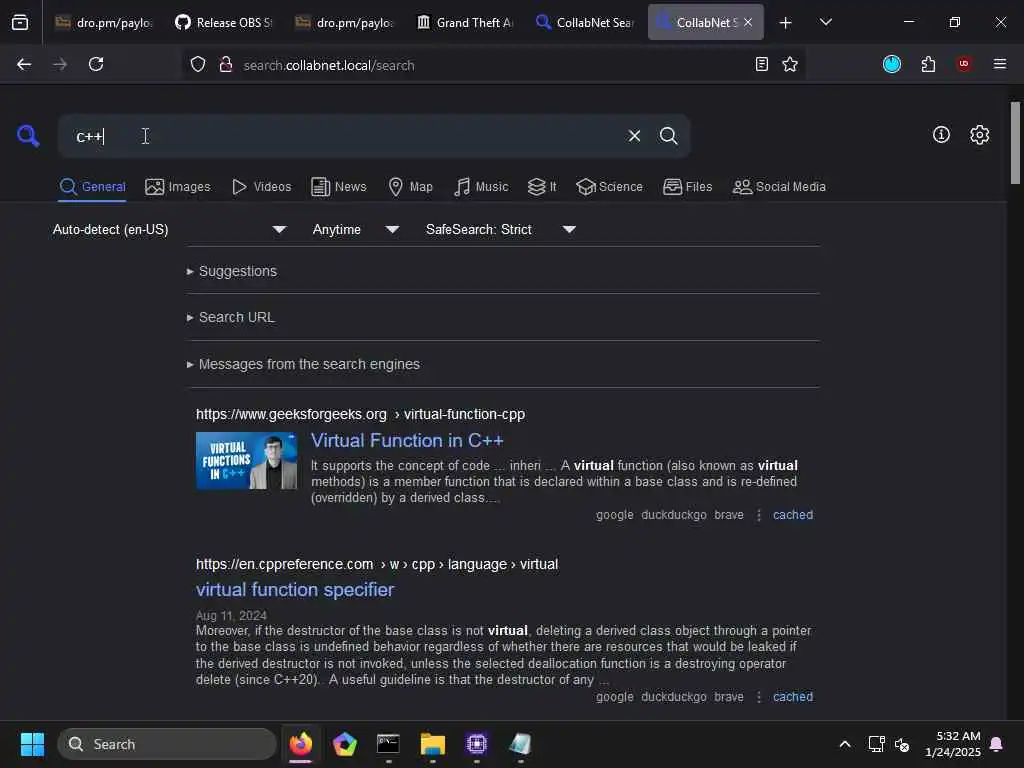The image size is (1024, 768).
Task: Select the General search category
Action: pyautogui.click(x=92, y=187)
